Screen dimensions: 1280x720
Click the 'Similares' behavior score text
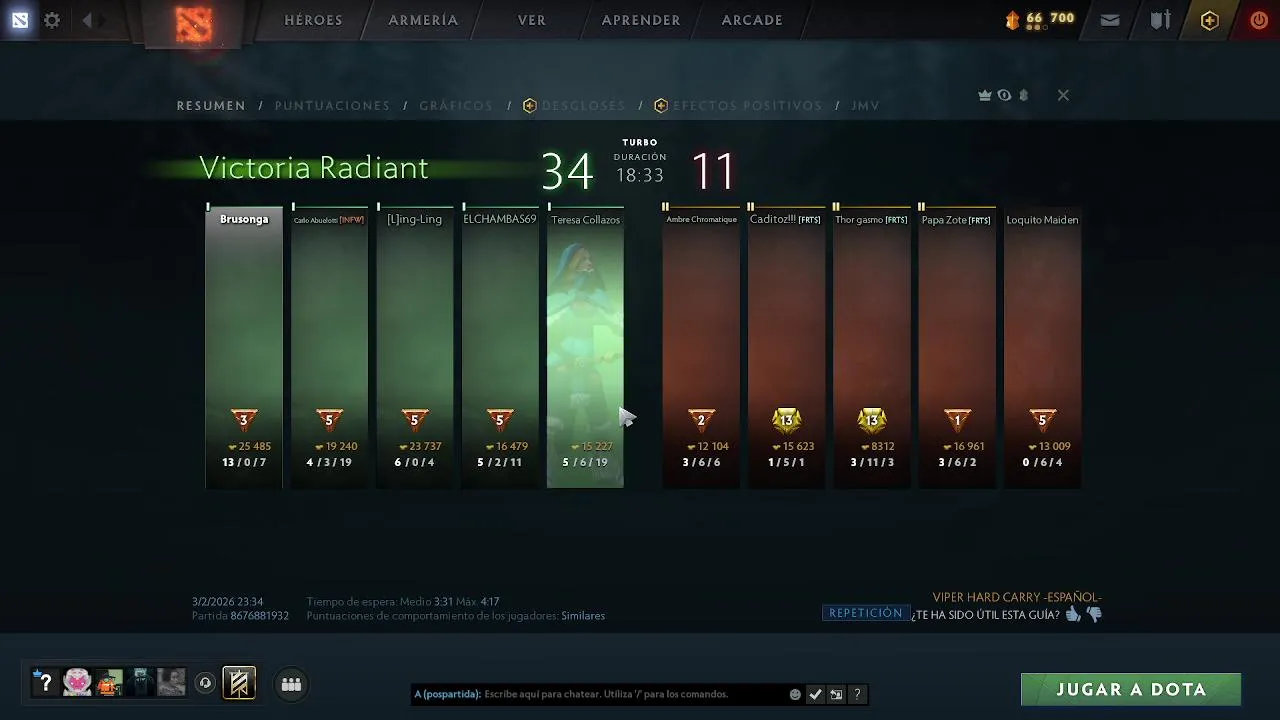pos(583,616)
